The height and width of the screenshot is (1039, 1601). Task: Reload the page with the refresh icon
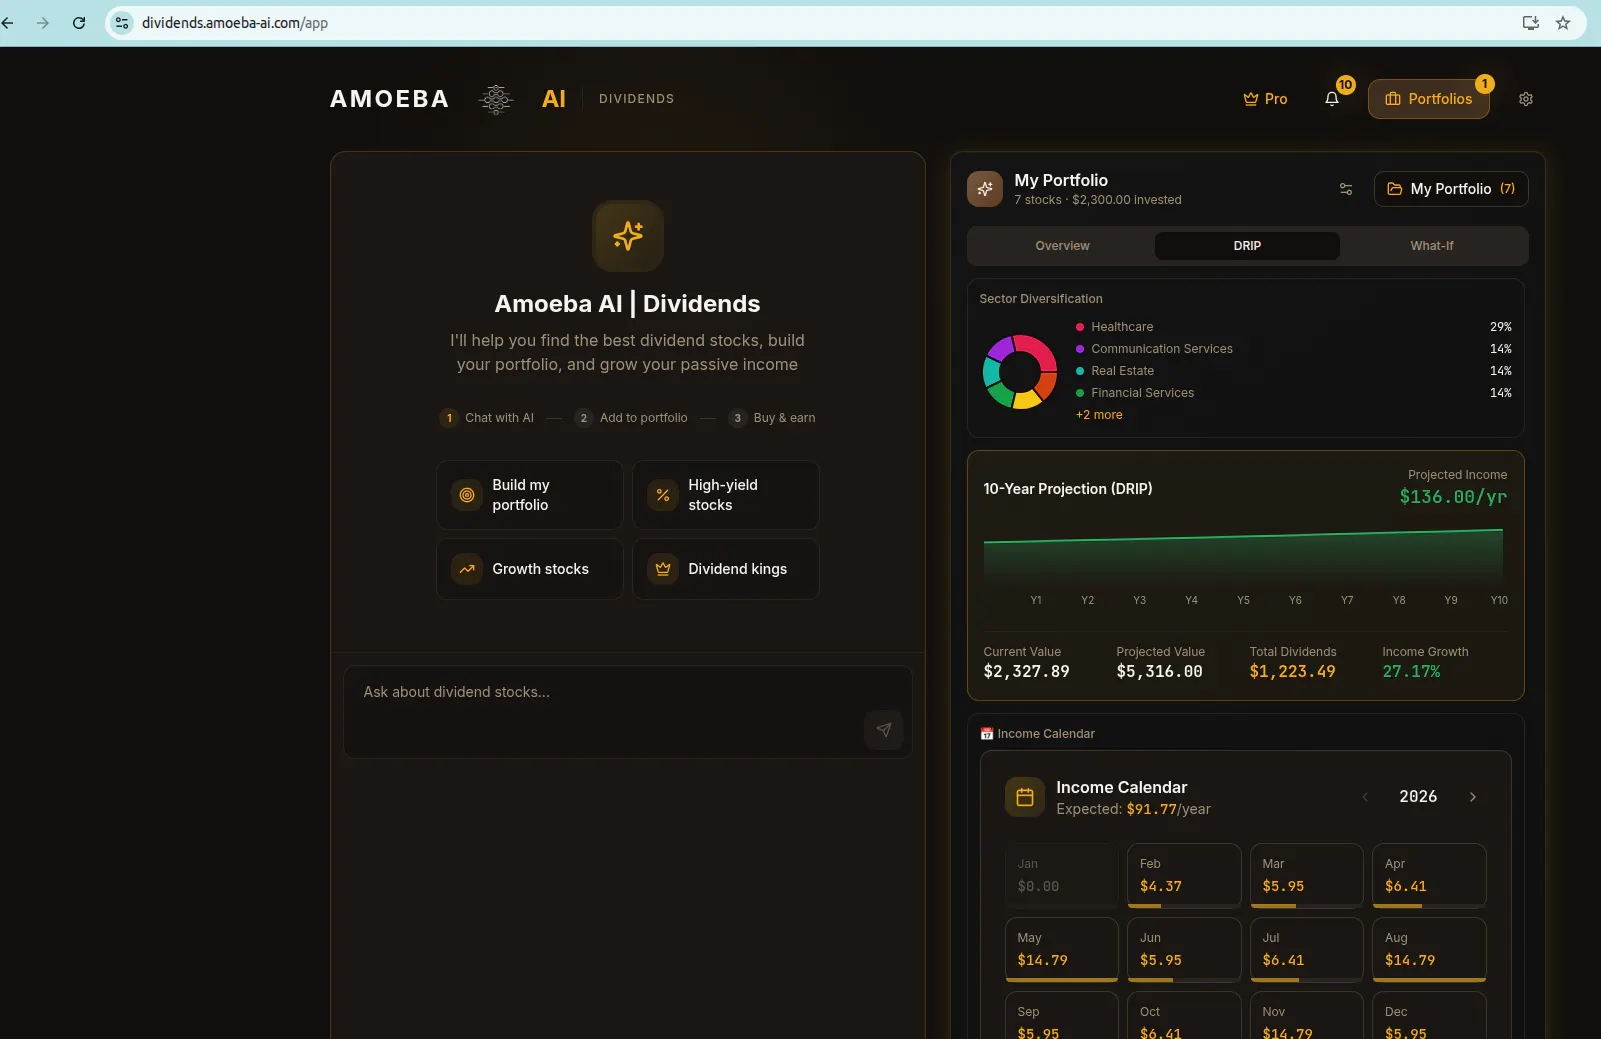pos(79,23)
